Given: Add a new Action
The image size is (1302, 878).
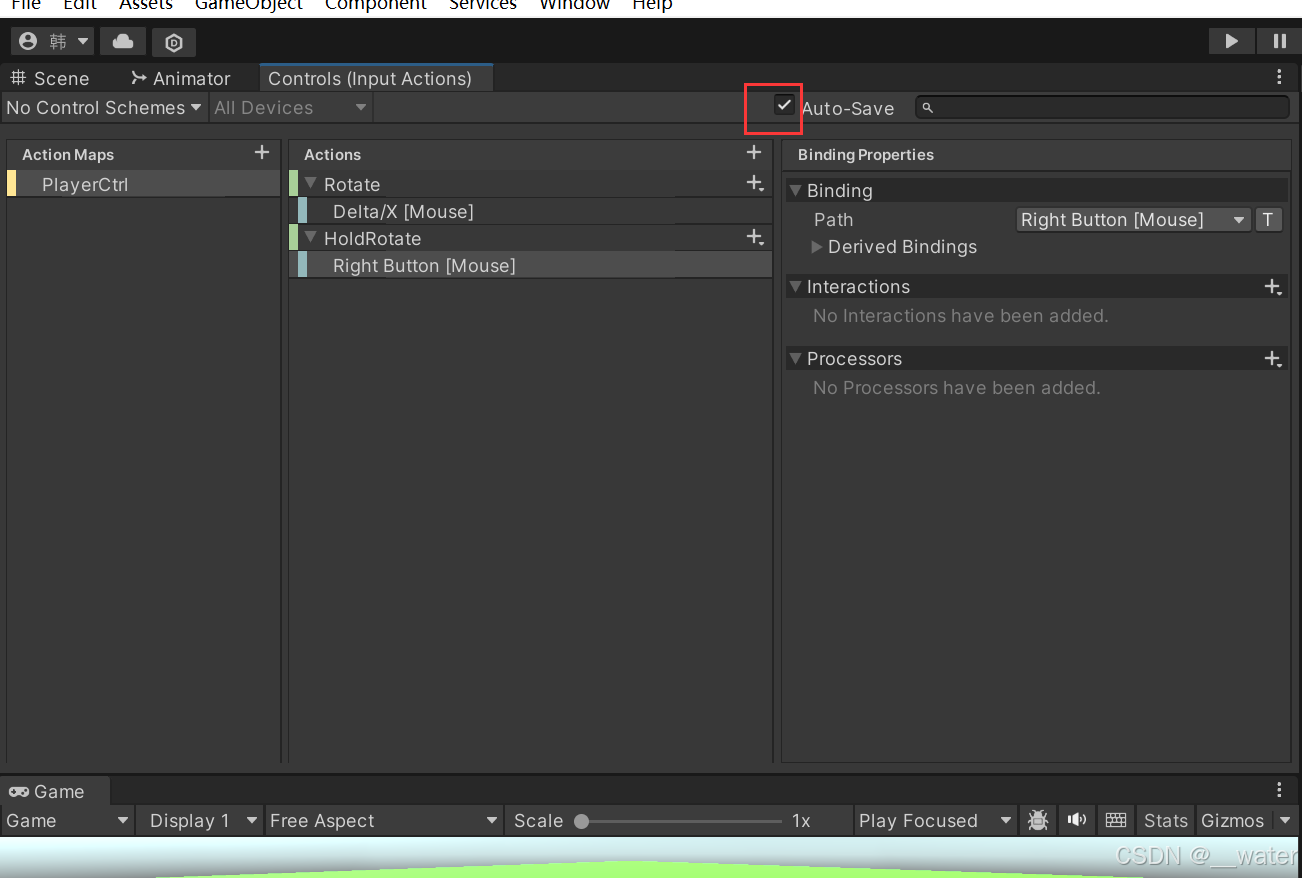Looking at the screenshot, I should [x=754, y=153].
